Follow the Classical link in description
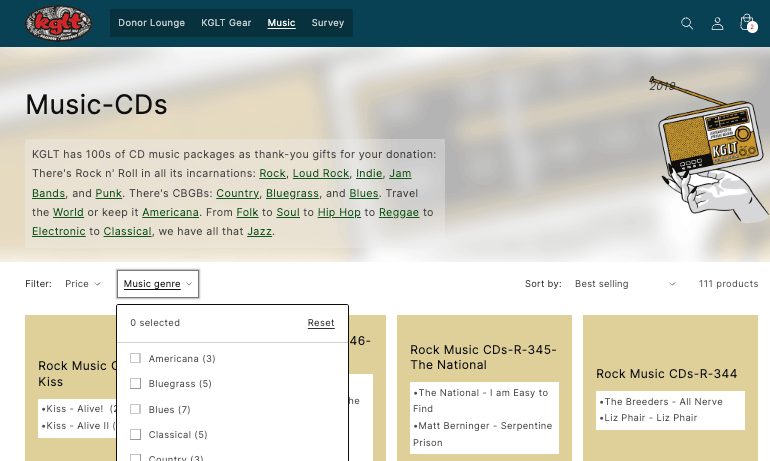 [127, 231]
